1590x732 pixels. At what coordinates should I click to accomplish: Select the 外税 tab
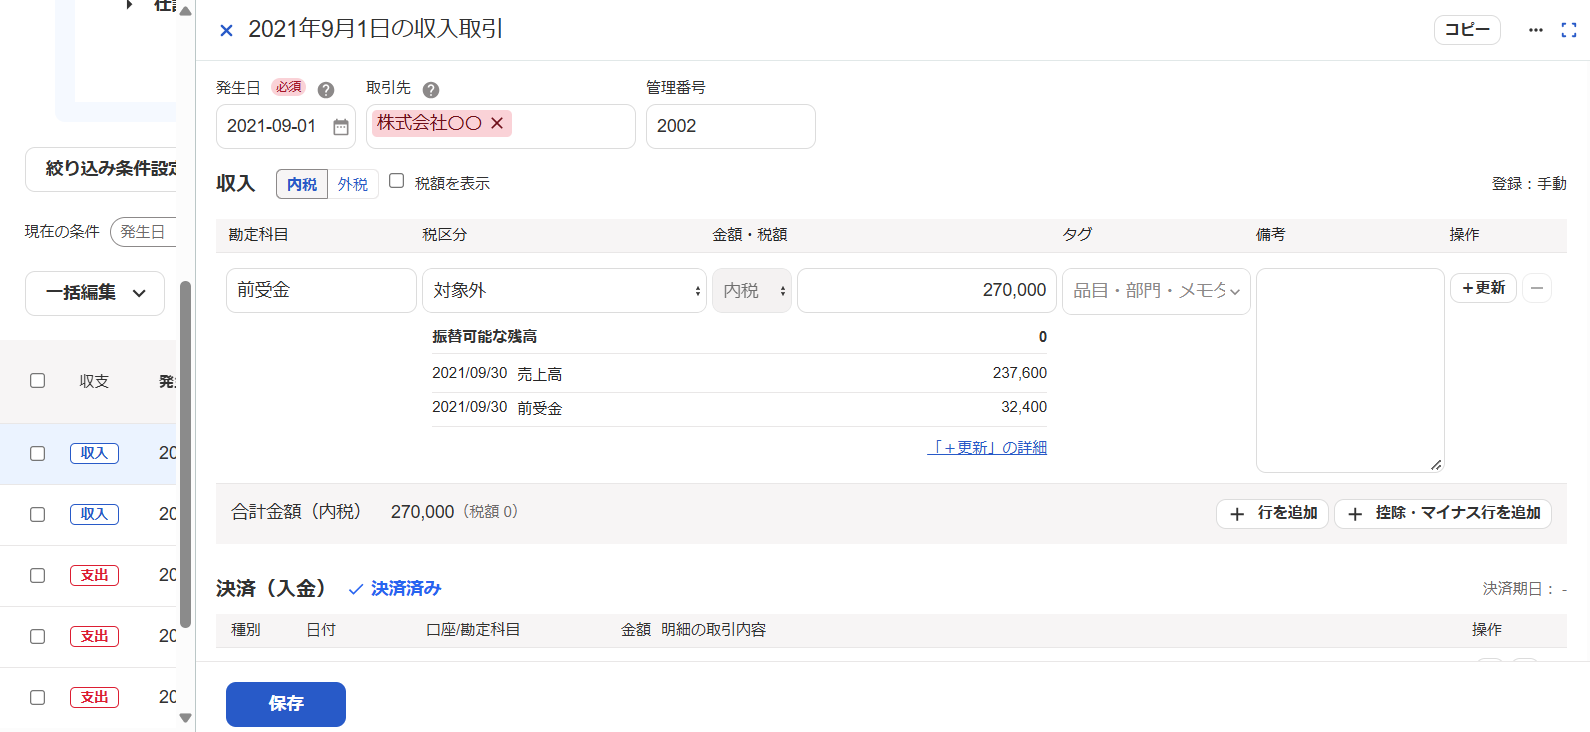(353, 184)
